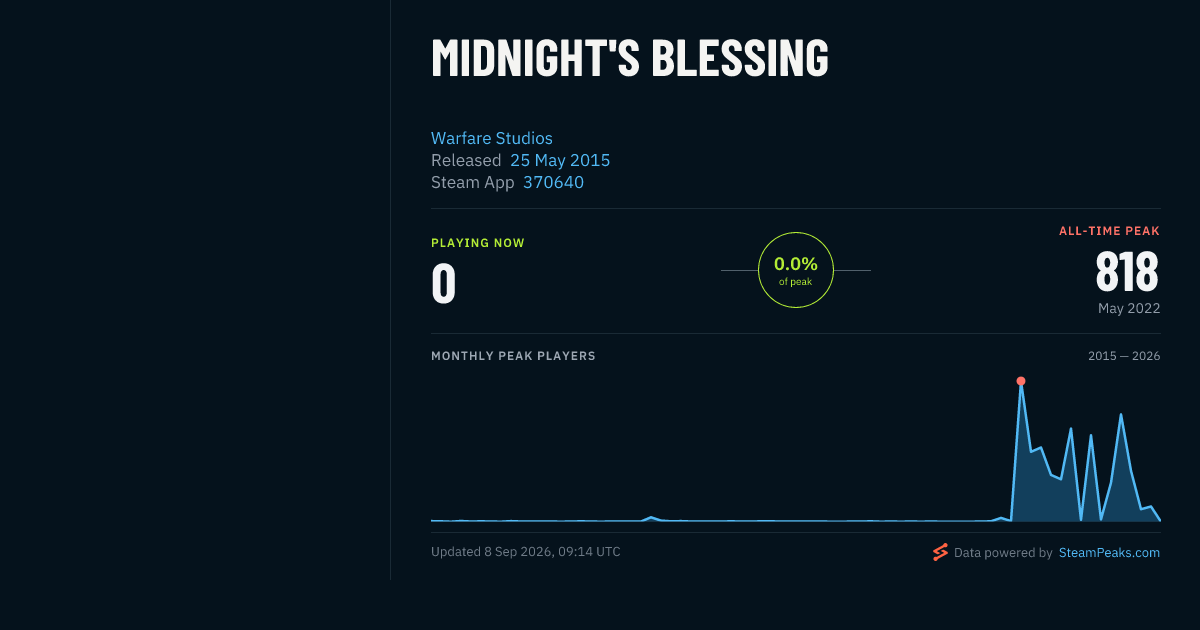1200x630 pixels.
Task: Click the Midnight's Blessing title
Action: point(630,58)
